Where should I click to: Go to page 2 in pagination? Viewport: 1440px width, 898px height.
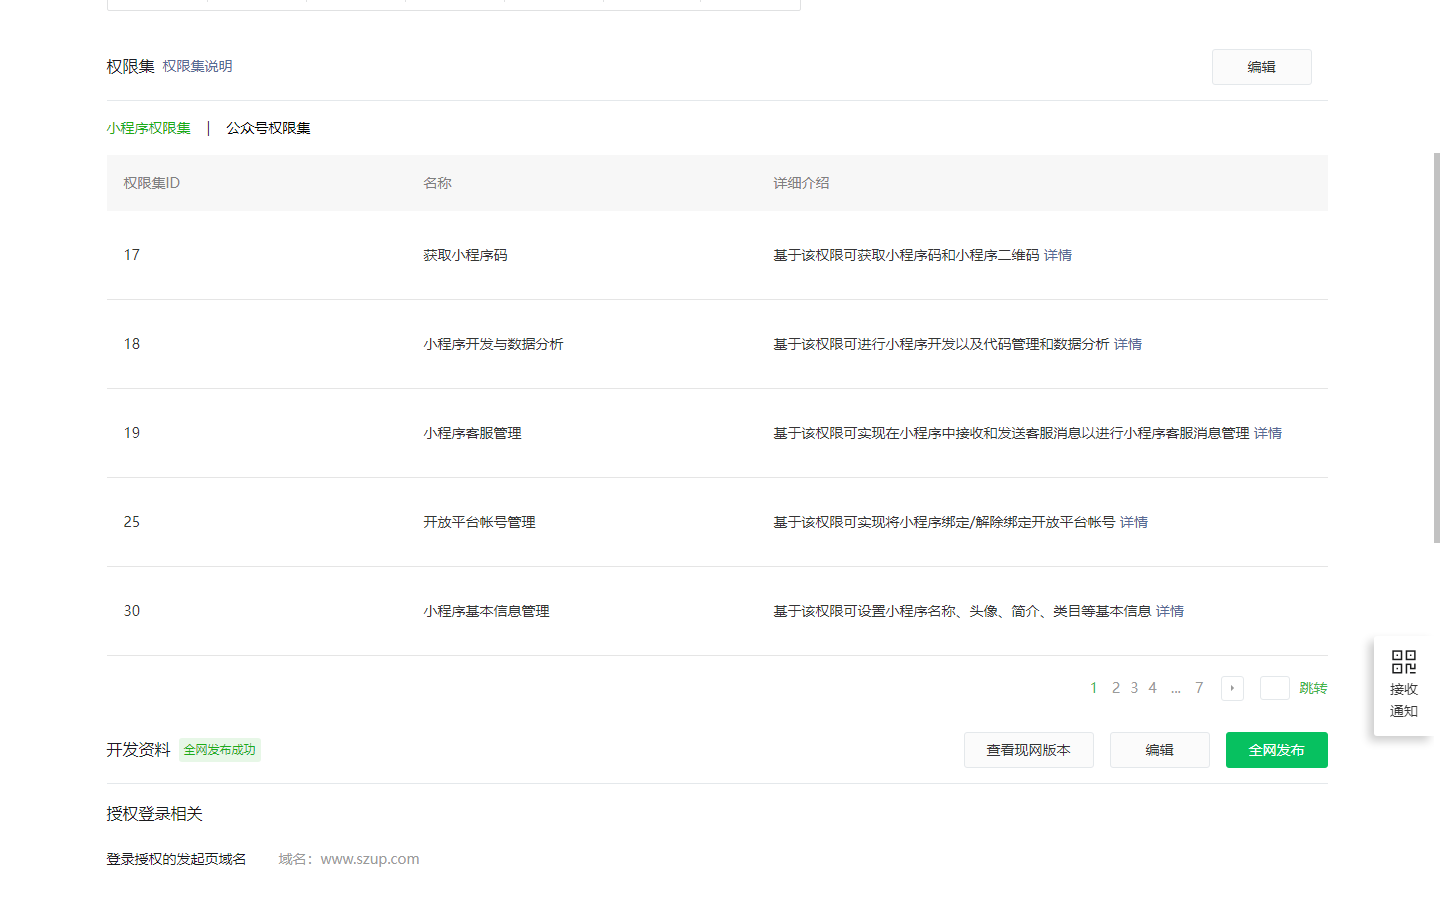click(x=1116, y=688)
